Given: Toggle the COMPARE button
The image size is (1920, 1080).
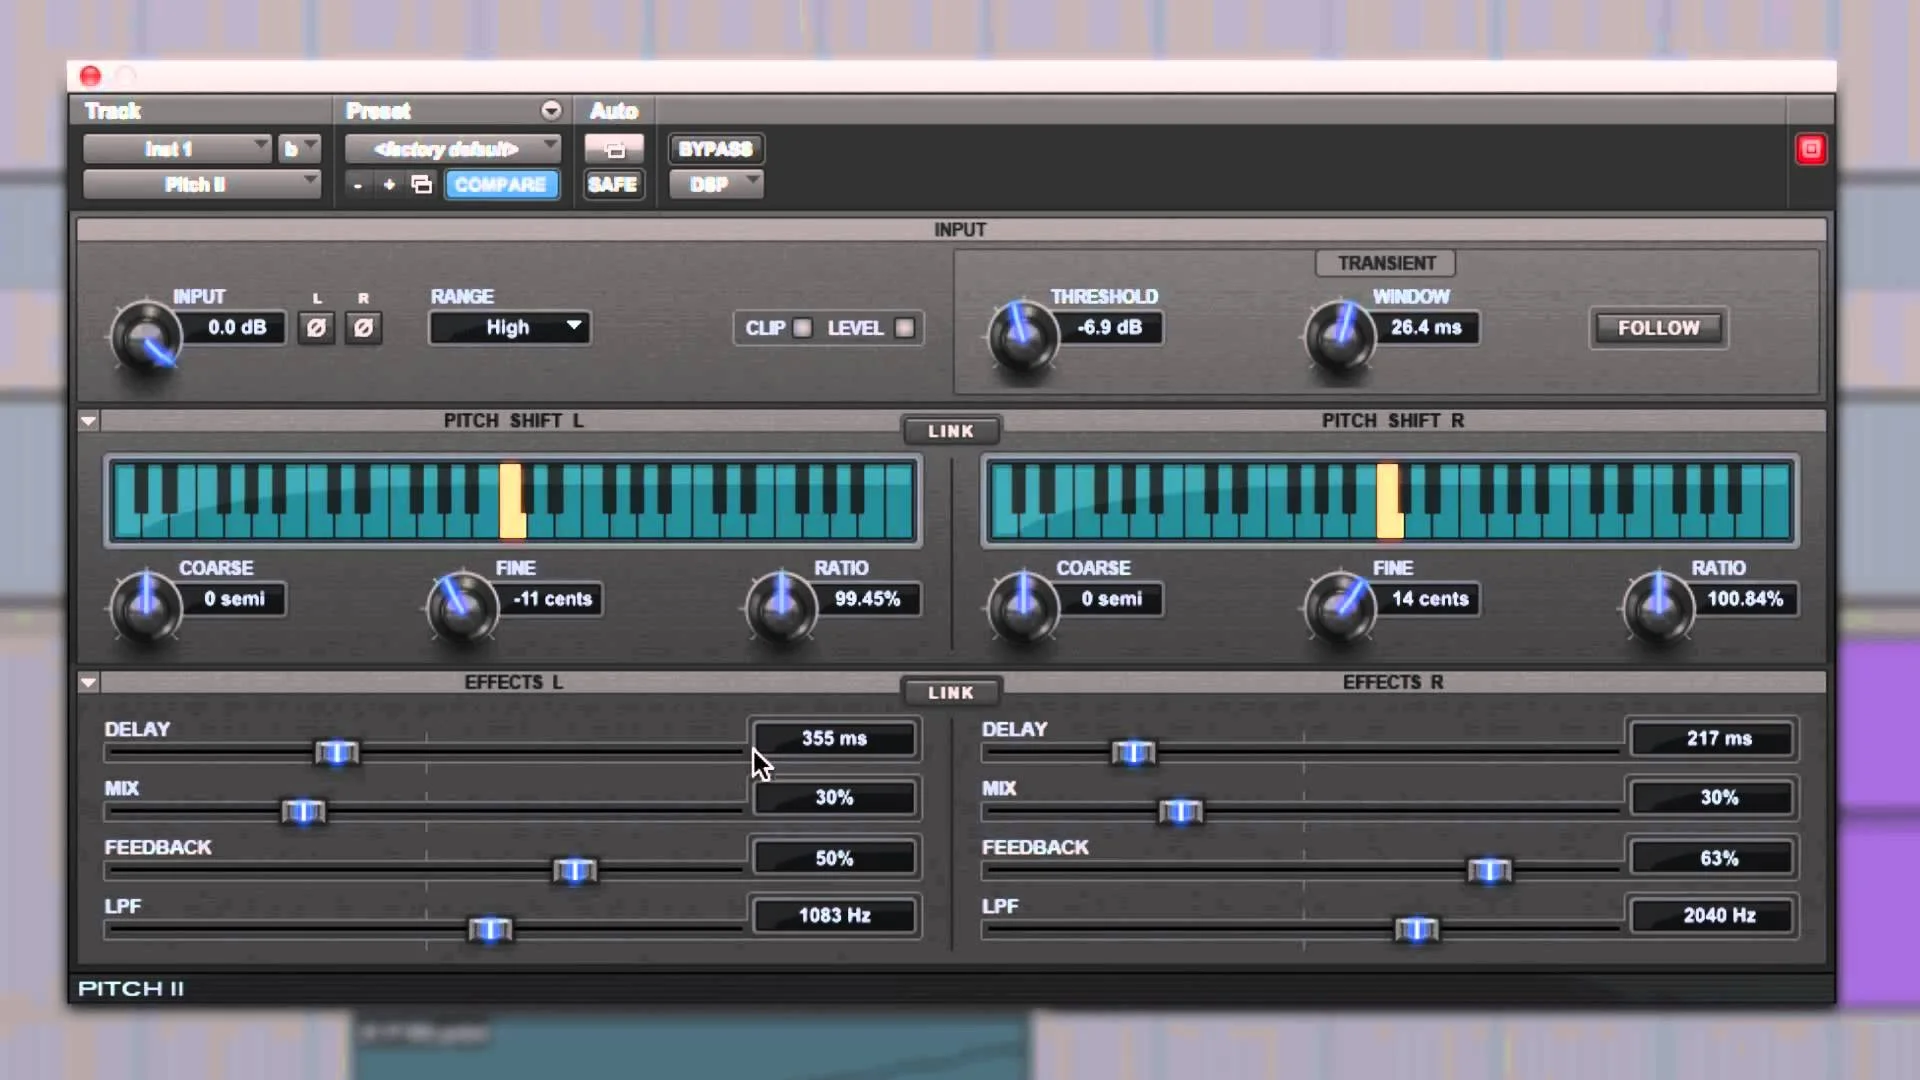Looking at the screenshot, I should click(x=501, y=185).
